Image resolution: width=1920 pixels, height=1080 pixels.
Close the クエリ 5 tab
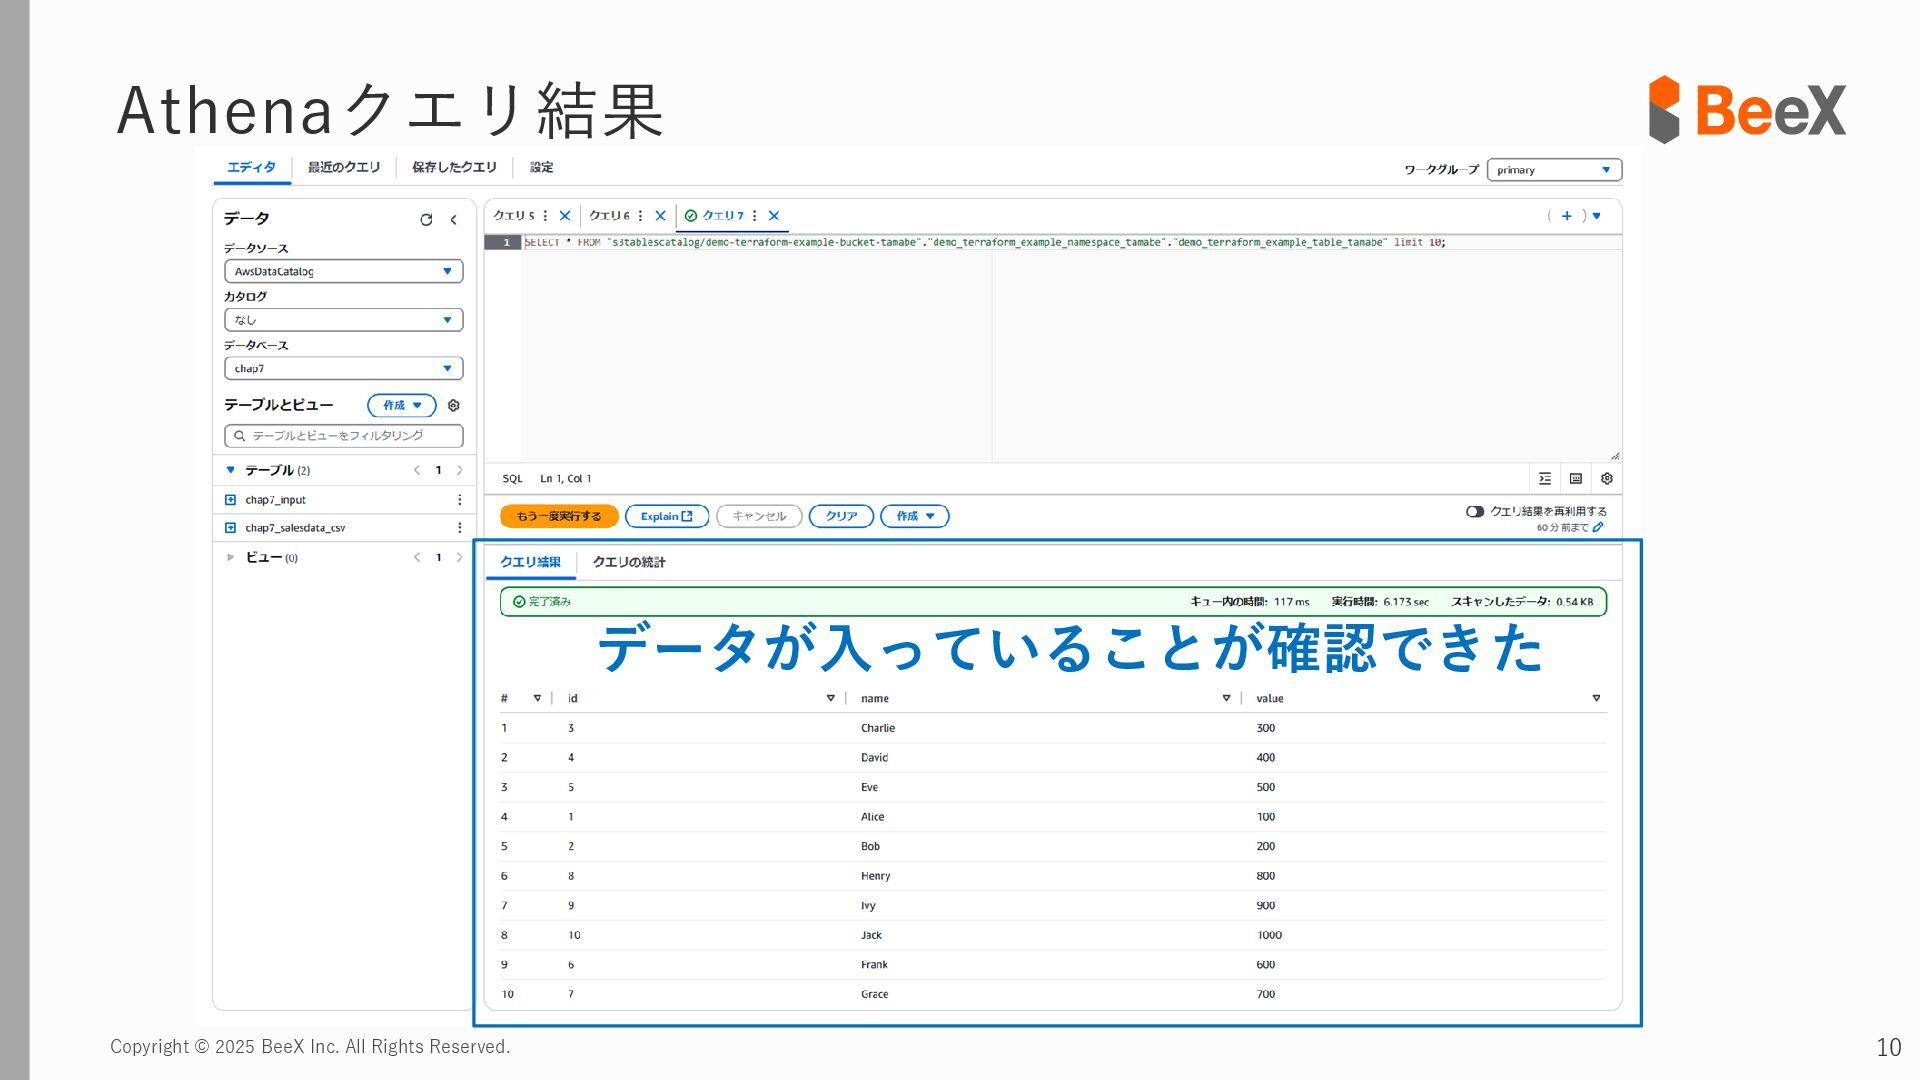(x=565, y=216)
